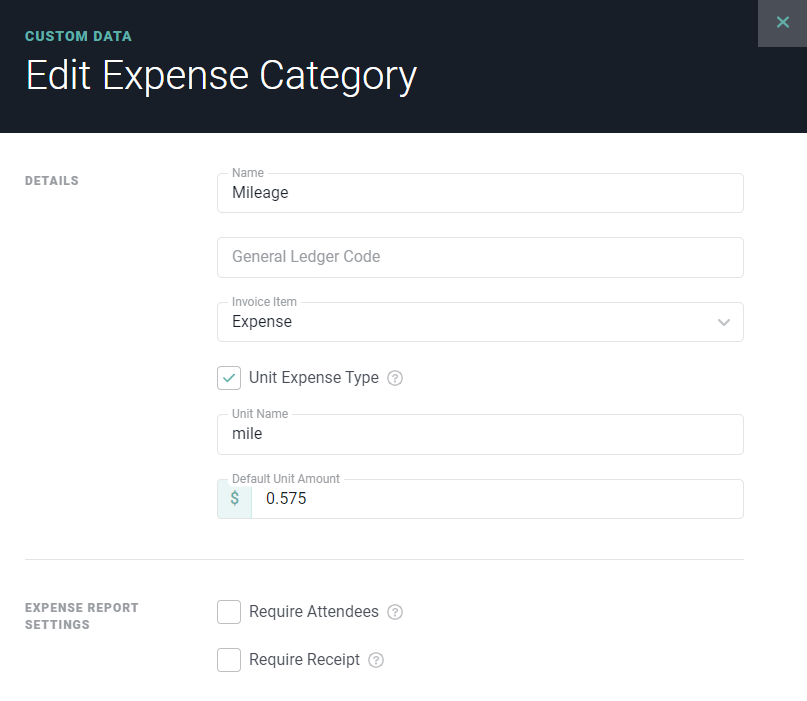Click the Require Attendees label text
This screenshot has width=807, height=701.
(314, 612)
